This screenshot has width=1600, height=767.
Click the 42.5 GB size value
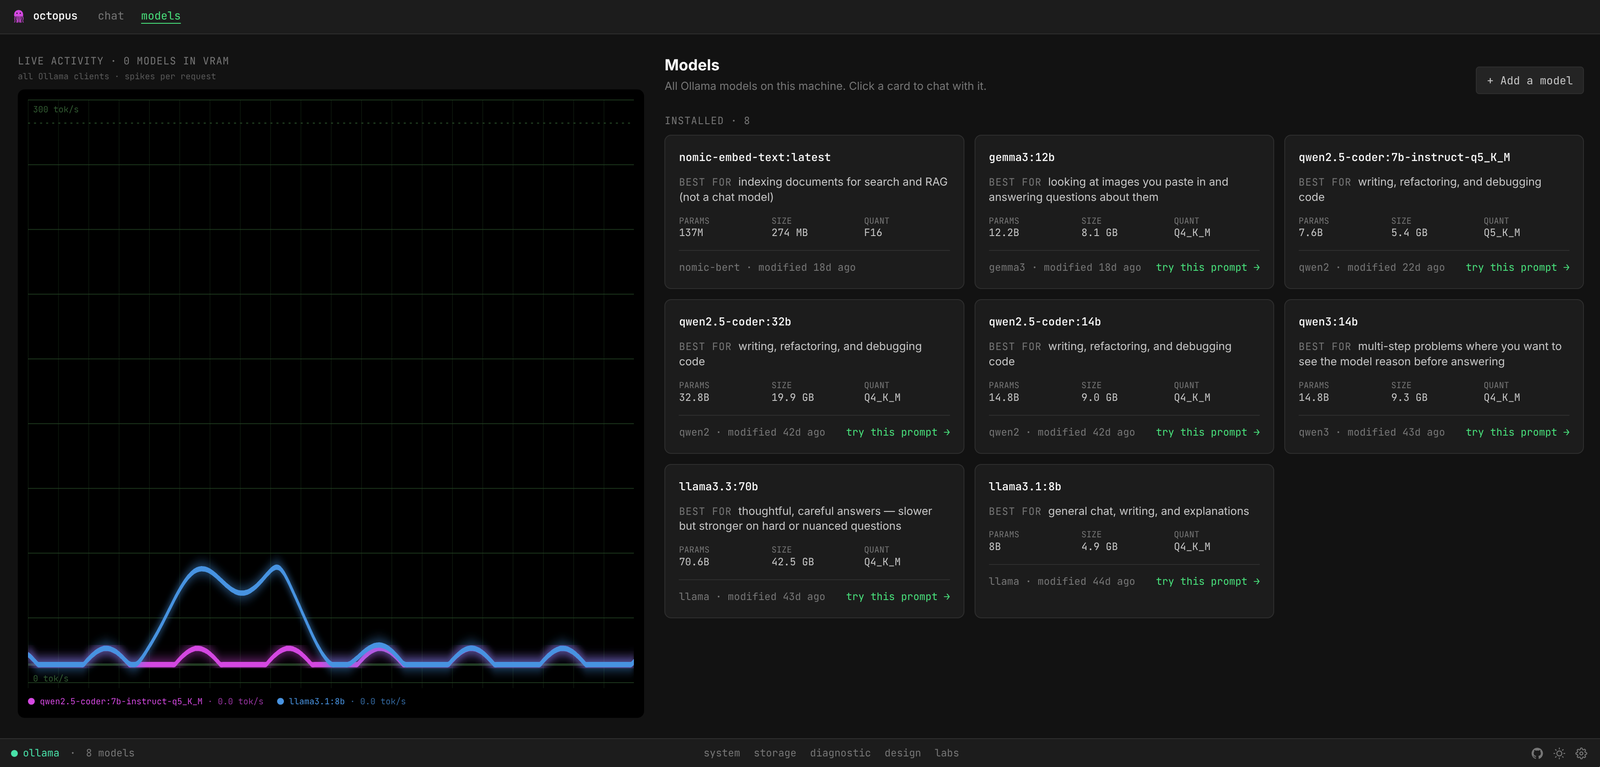(x=793, y=562)
